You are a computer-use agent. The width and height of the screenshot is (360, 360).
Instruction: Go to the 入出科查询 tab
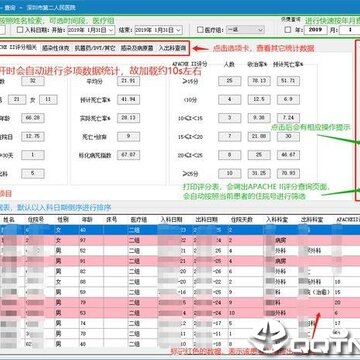[x=172, y=48]
